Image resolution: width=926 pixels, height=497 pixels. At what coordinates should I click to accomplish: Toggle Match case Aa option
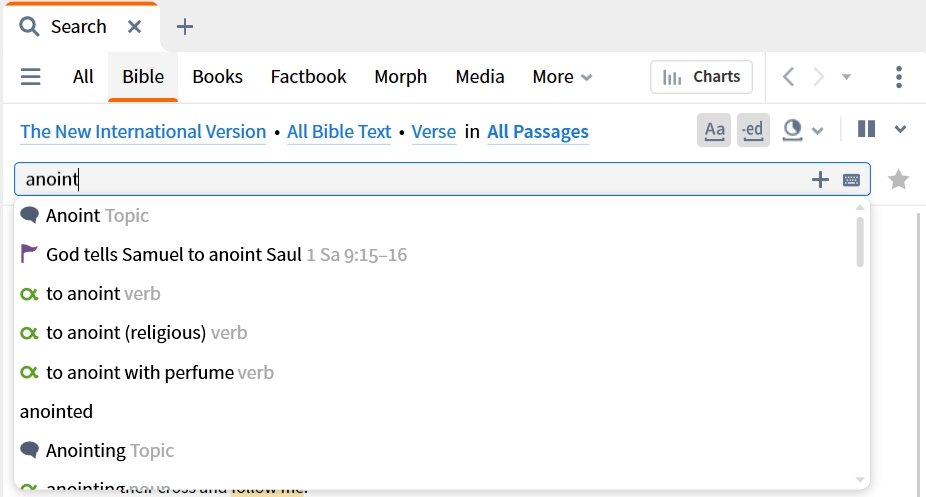pos(714,130)
